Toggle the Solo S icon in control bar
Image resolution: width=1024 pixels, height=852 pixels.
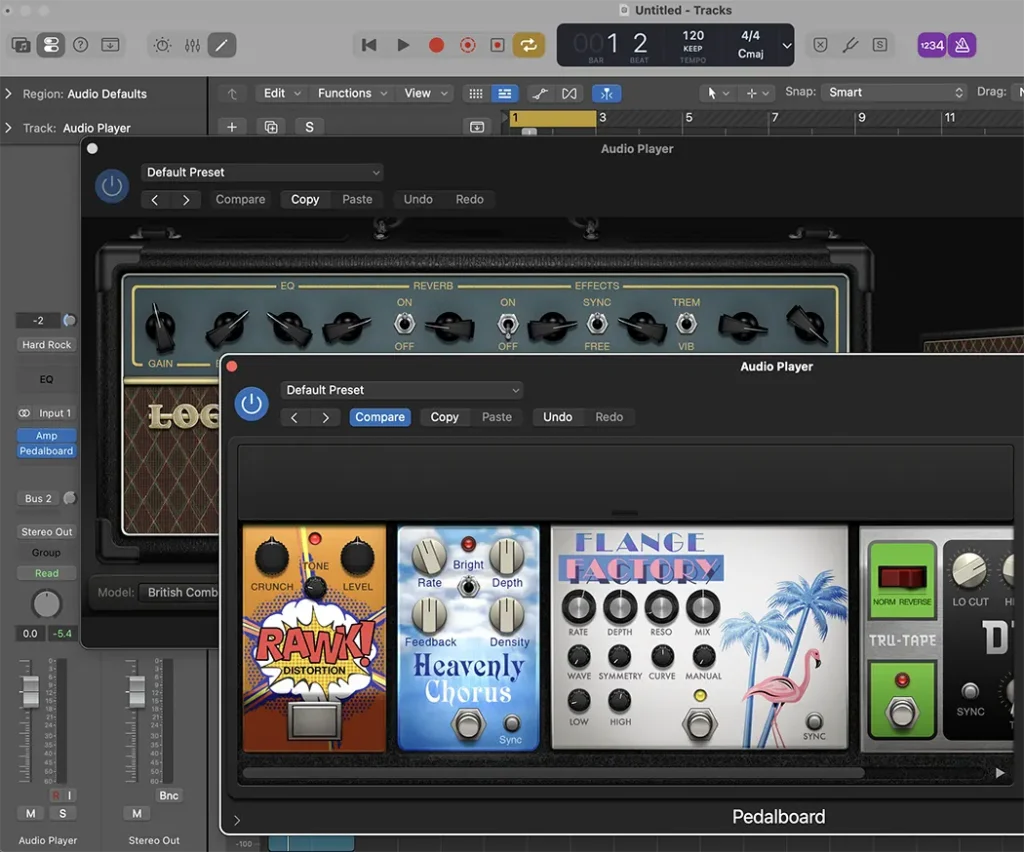pos(880,45)
